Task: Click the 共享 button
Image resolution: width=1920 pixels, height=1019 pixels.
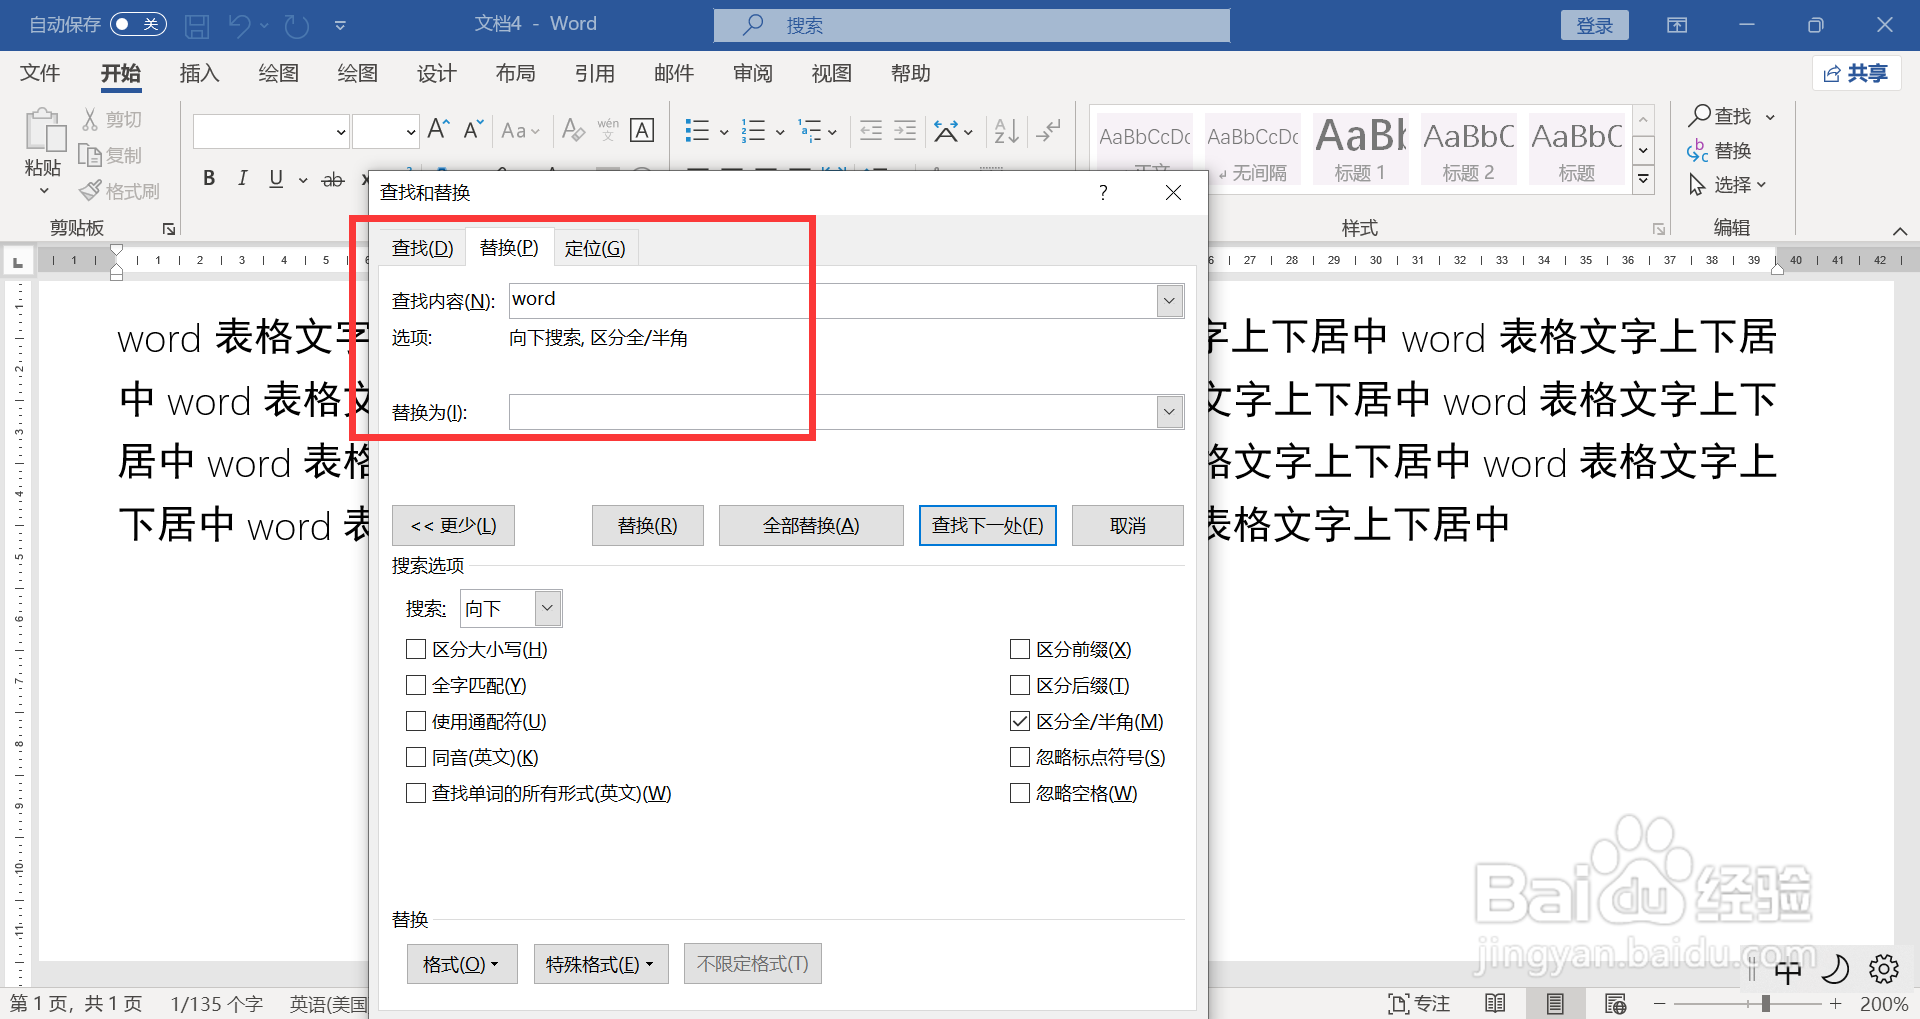Action: click(x=1856, y=73)
